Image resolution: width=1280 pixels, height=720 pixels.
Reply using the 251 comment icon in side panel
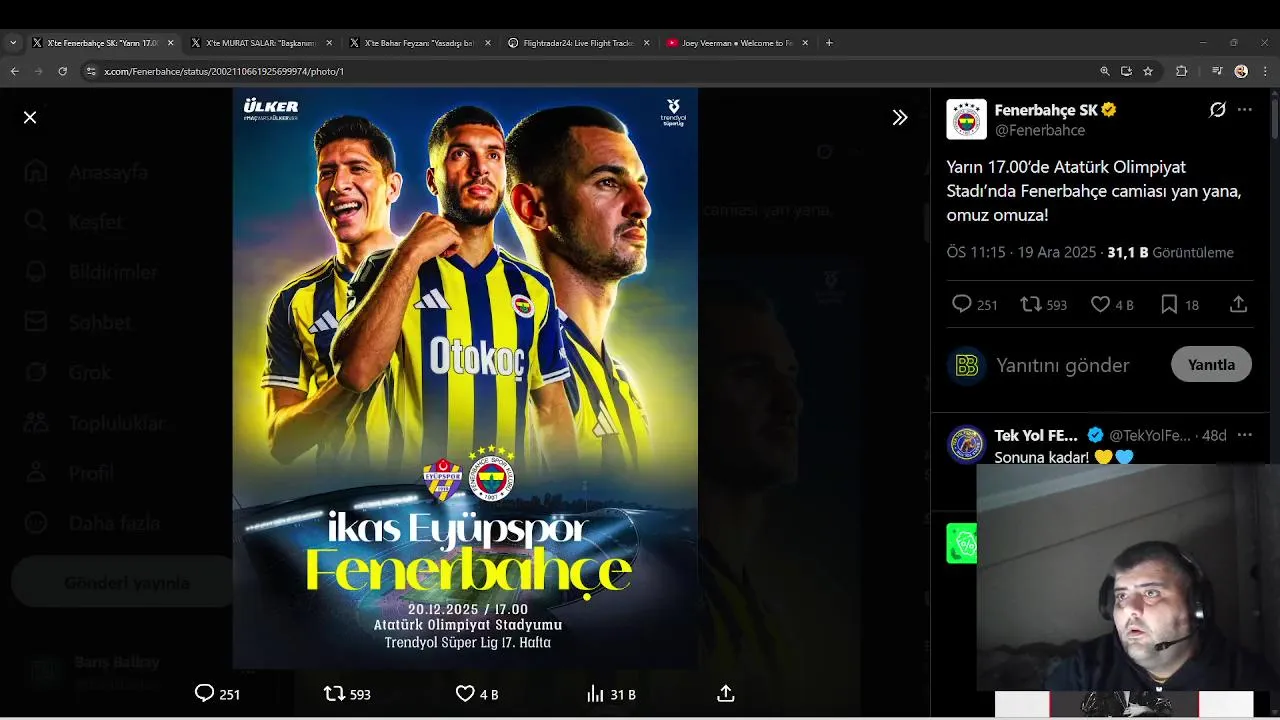tap(975, 305)
